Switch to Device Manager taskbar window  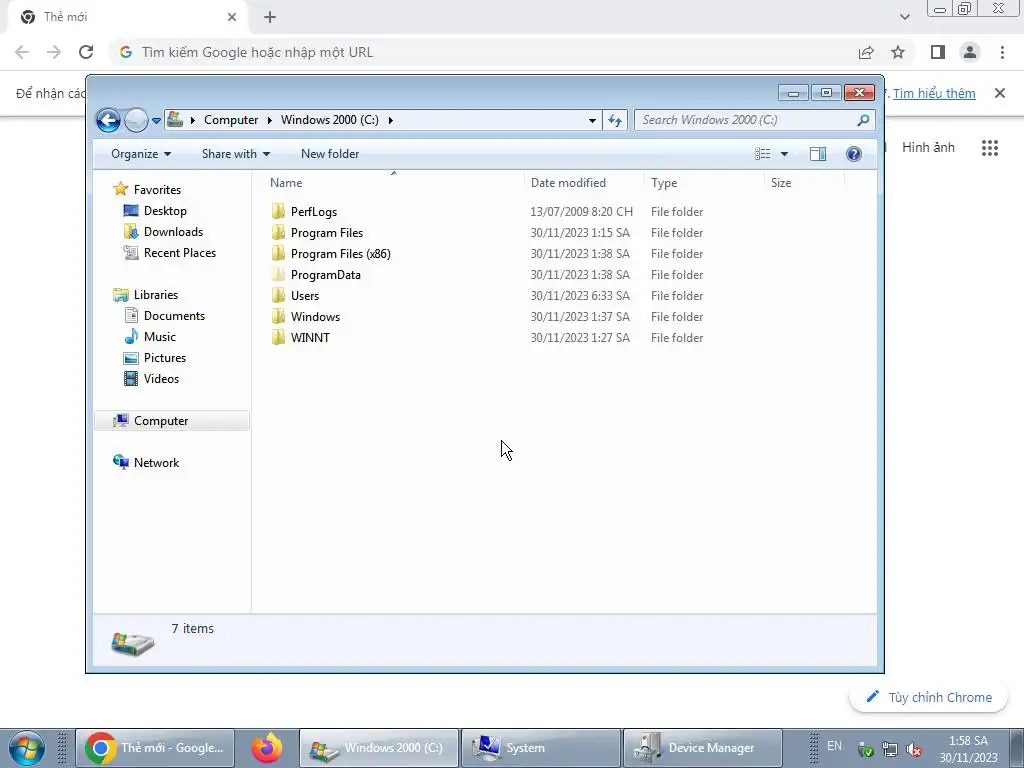703,748
